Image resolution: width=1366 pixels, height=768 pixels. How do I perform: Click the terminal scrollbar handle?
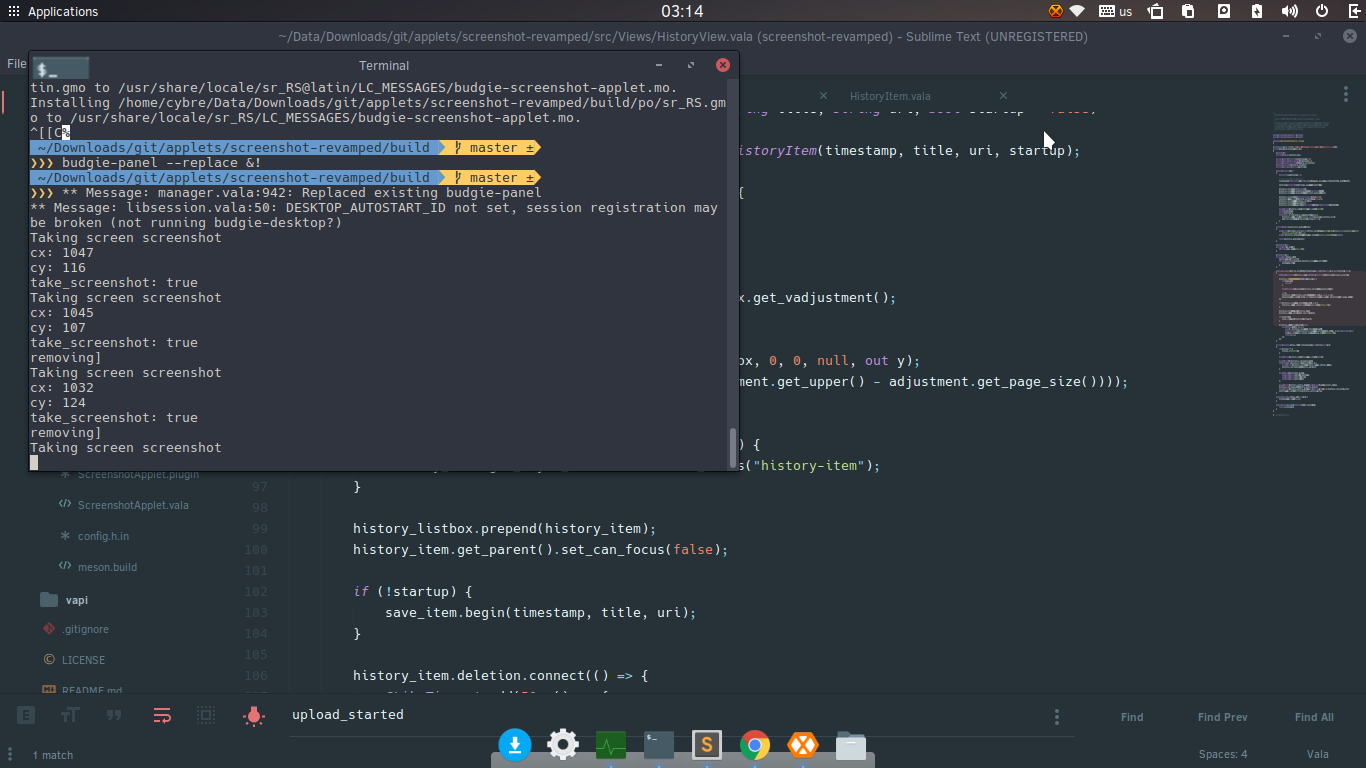click(732, 446)
